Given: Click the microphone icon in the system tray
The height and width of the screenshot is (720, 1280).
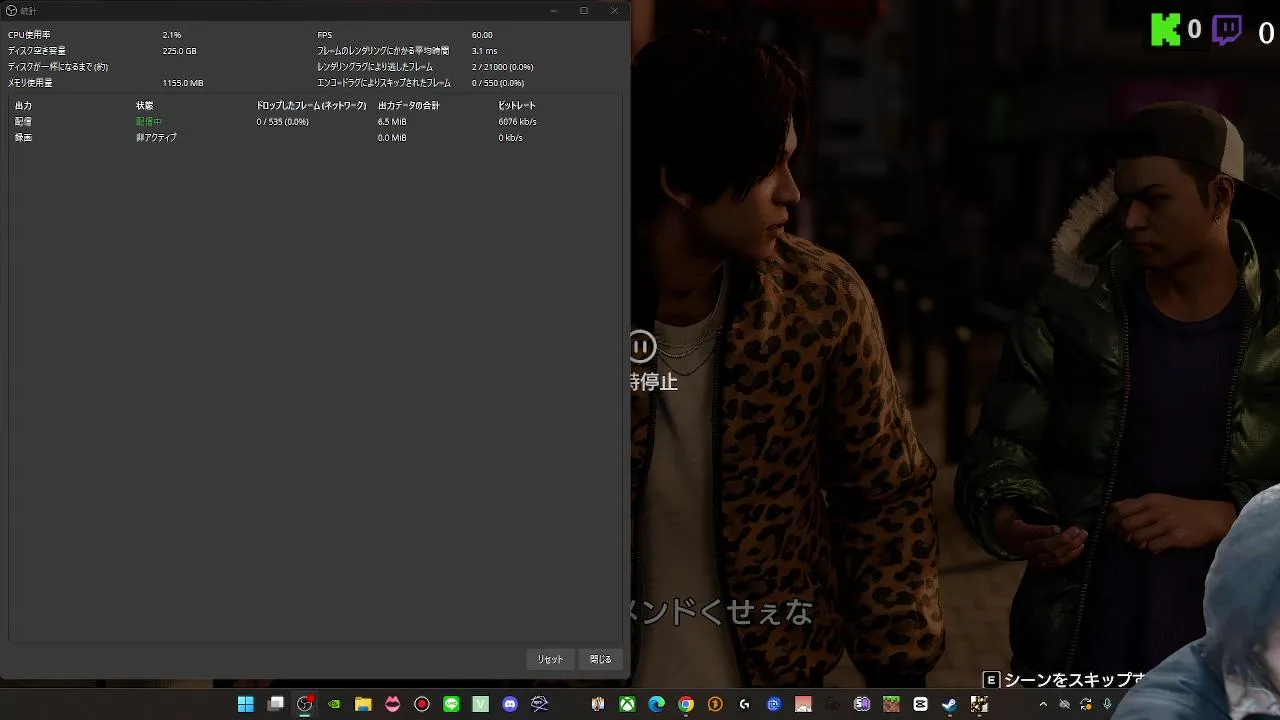Looking at the screenshot, I should coord(1107,704).
